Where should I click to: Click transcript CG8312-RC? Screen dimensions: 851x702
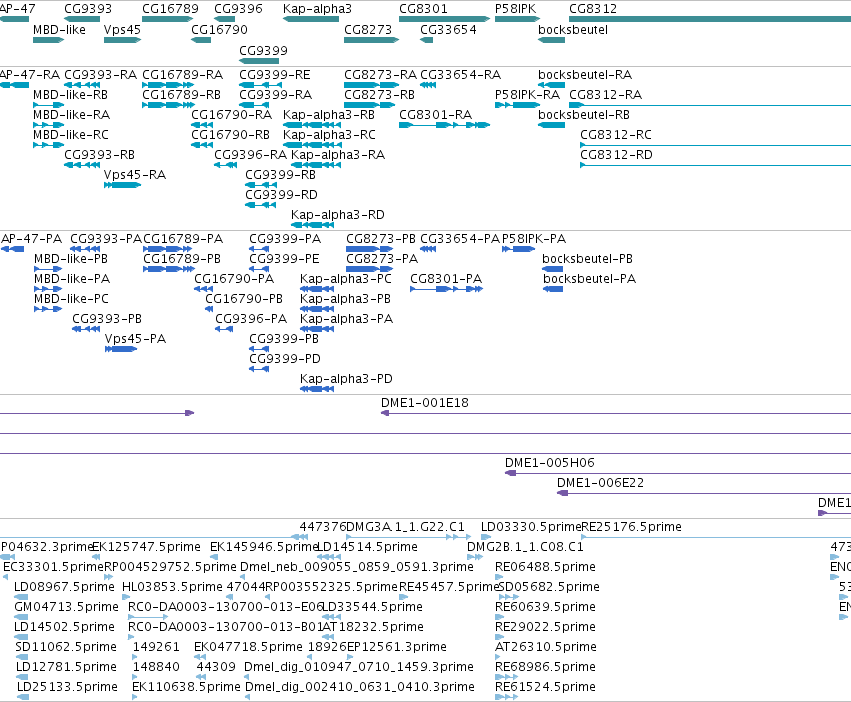[615, 135]
